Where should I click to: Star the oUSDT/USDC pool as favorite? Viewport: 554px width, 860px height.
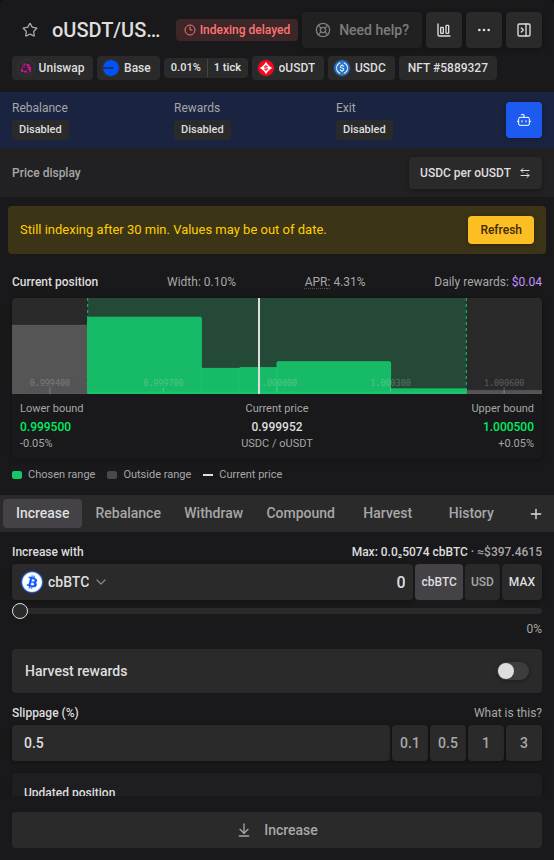[x=30, y=30]
